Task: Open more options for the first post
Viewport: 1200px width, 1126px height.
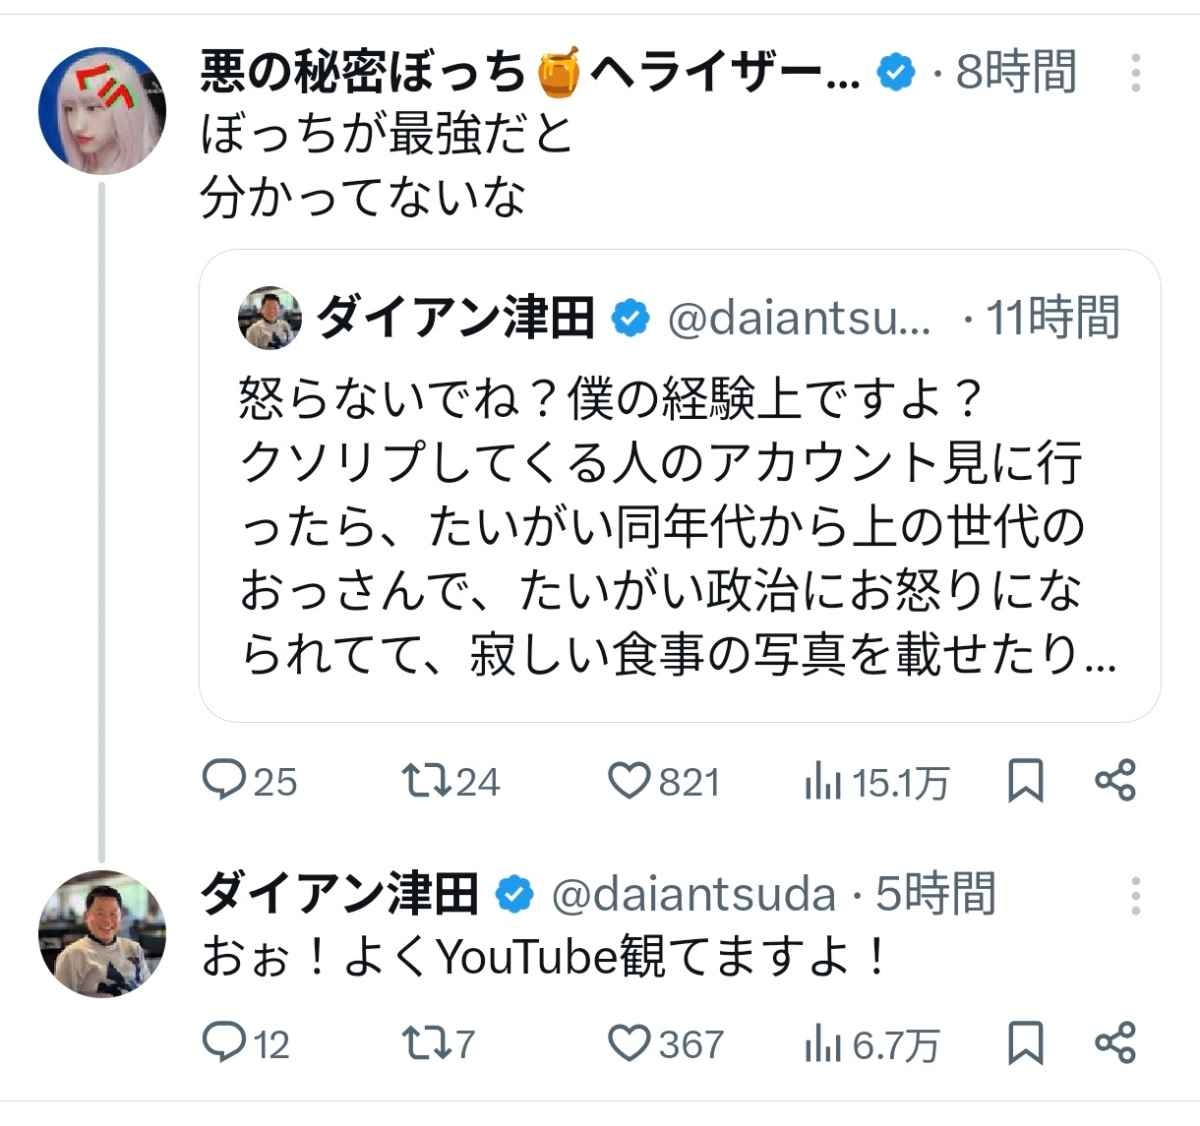Action: pos(1136,73)
